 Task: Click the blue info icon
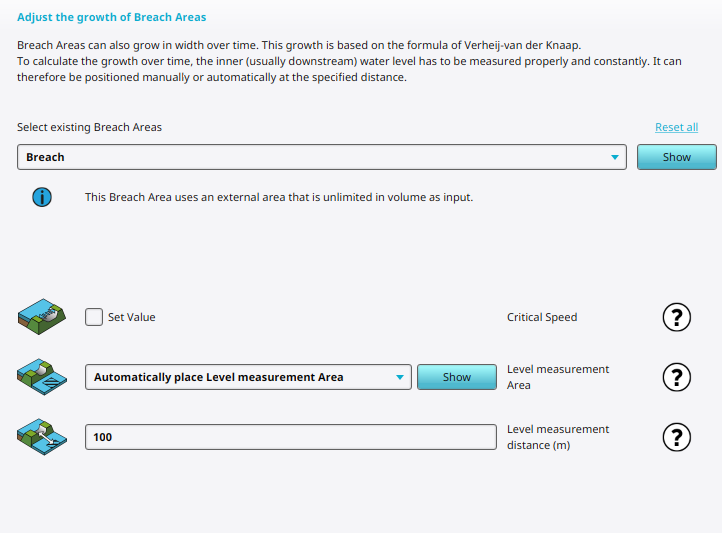coord(42,197)
